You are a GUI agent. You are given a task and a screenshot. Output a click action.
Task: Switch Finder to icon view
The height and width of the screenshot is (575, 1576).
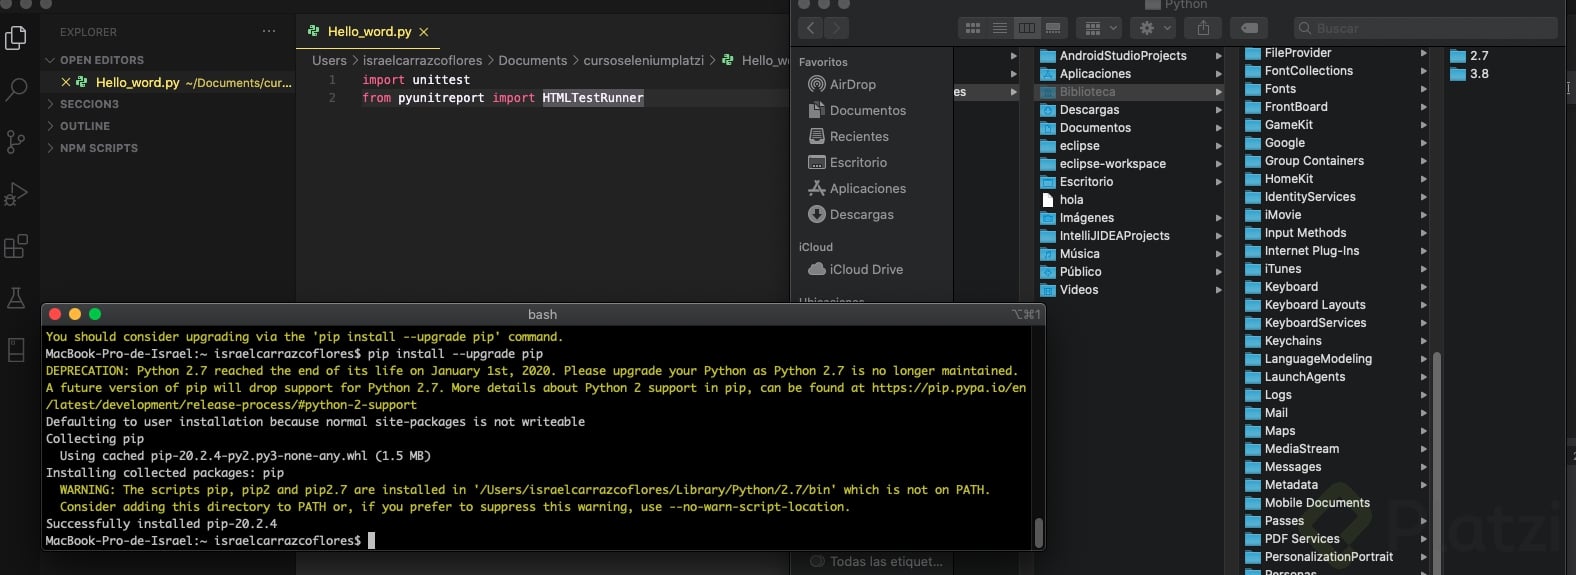click(972, 28)
